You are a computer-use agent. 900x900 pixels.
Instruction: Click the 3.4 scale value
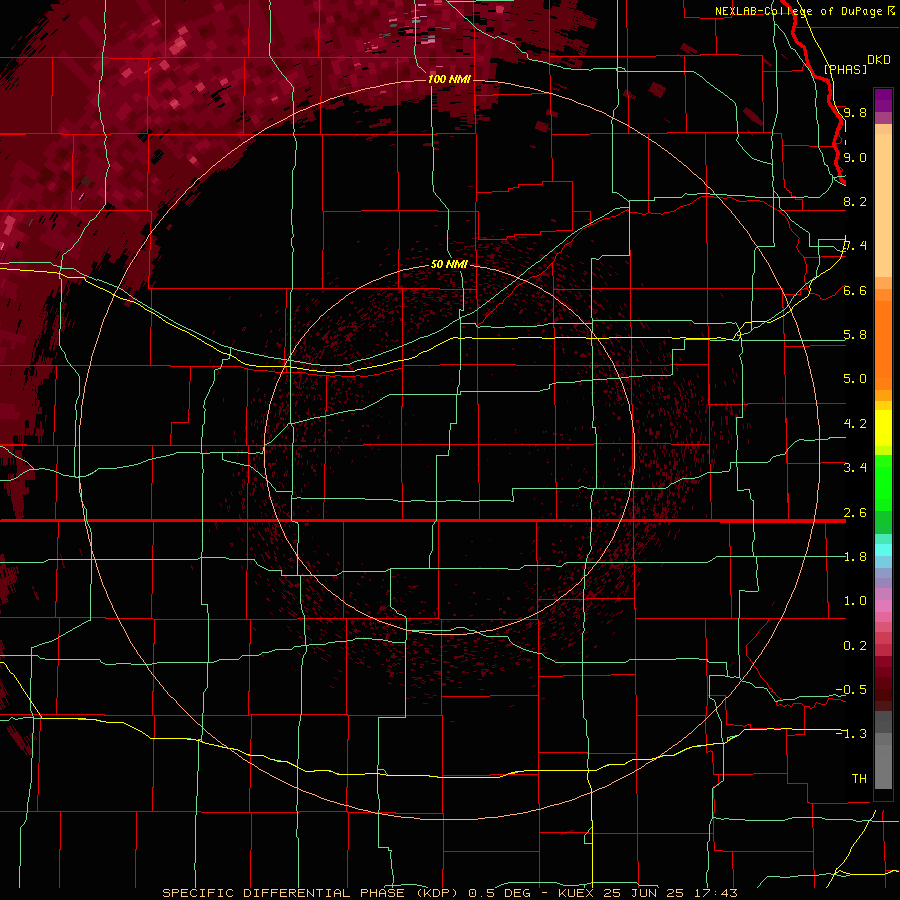pos(855,468)
